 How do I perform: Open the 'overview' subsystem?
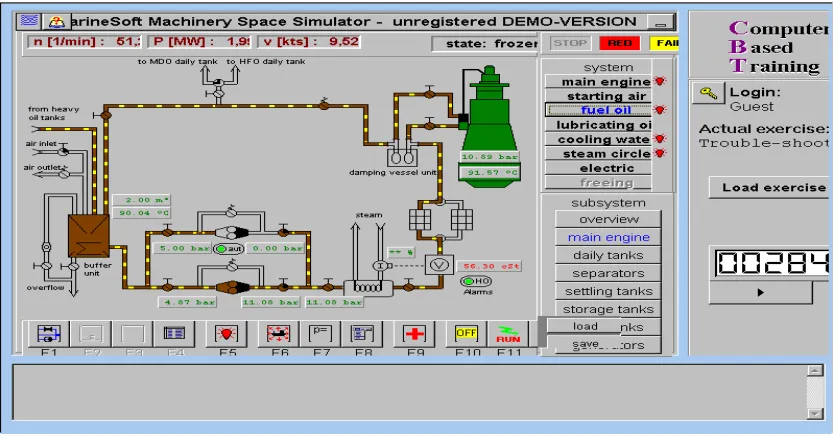pyautogui.click(x=608, y=219)
